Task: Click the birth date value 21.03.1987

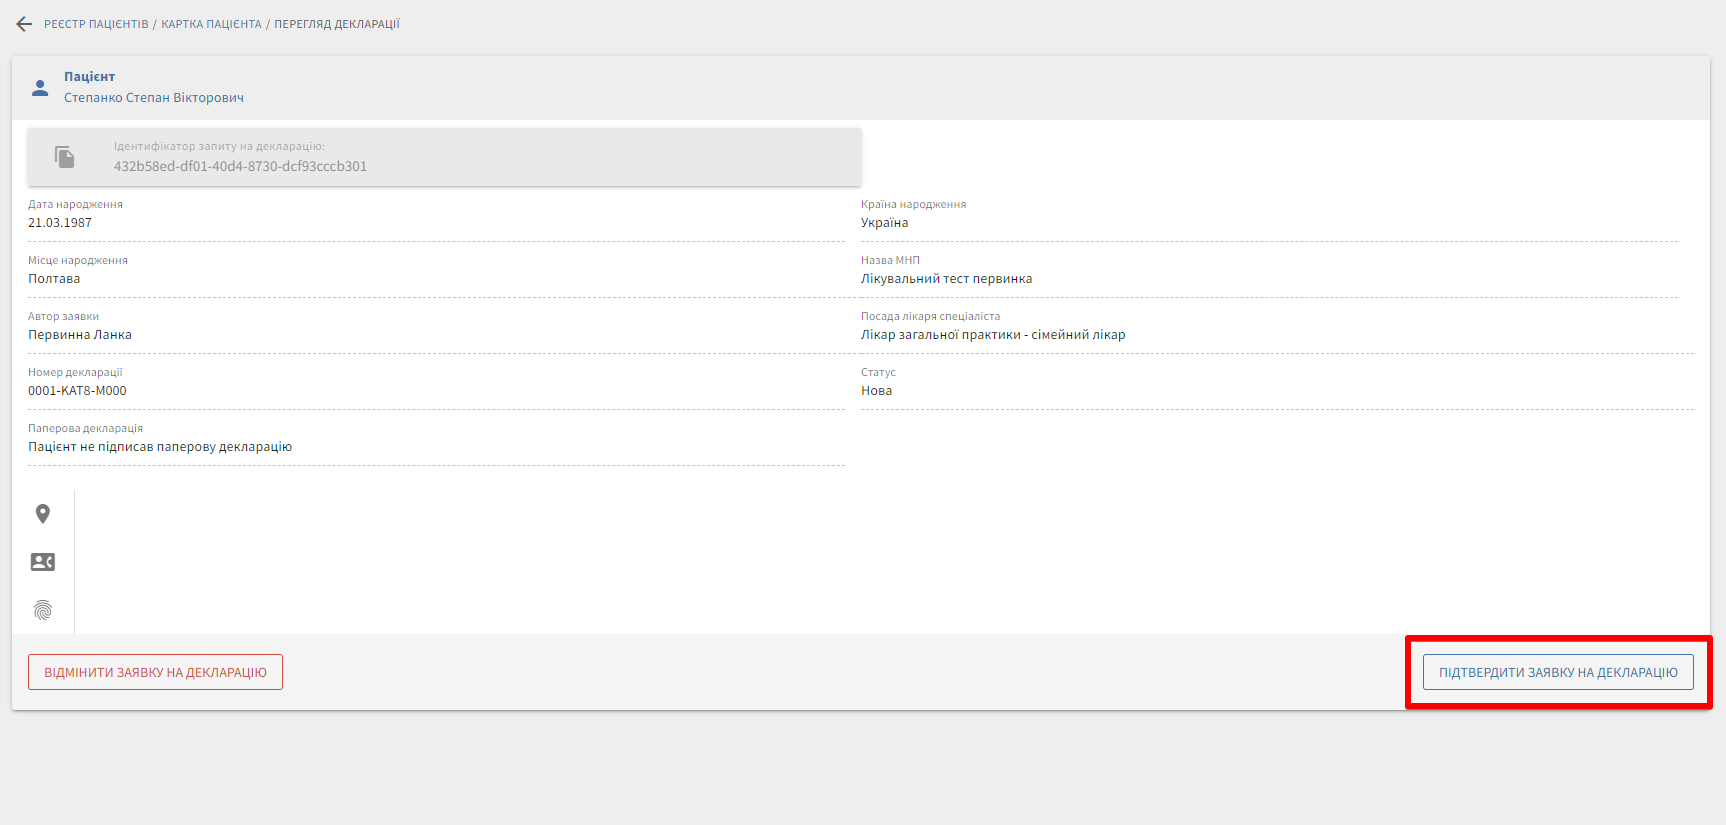Action: click(x=60, y=223)
